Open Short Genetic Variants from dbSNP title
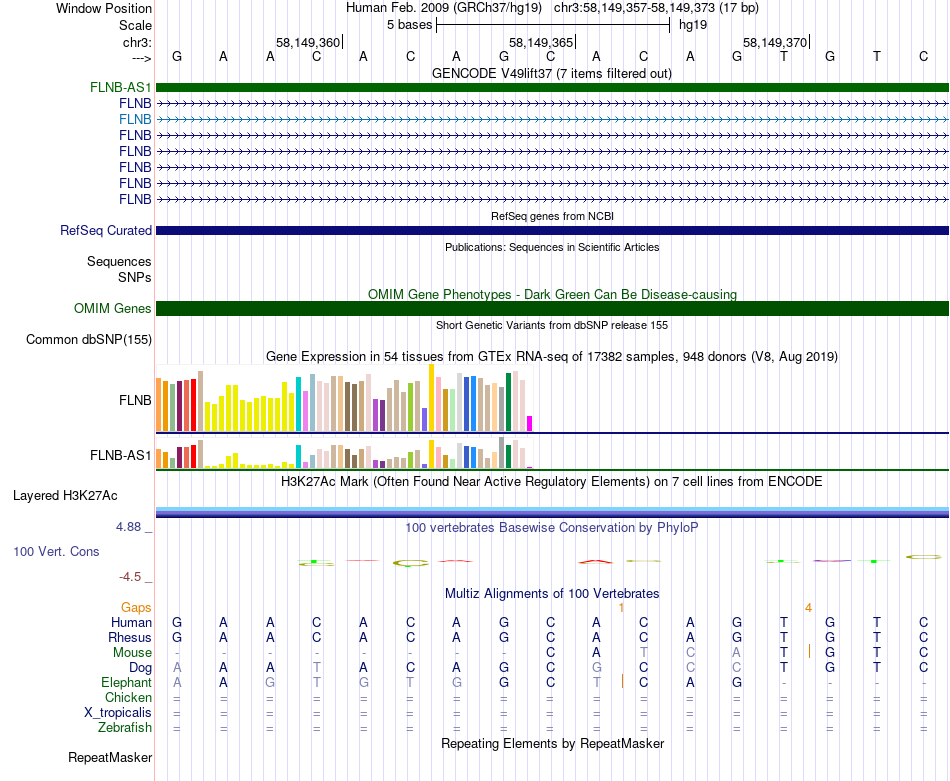 click(x=552, y=325)
